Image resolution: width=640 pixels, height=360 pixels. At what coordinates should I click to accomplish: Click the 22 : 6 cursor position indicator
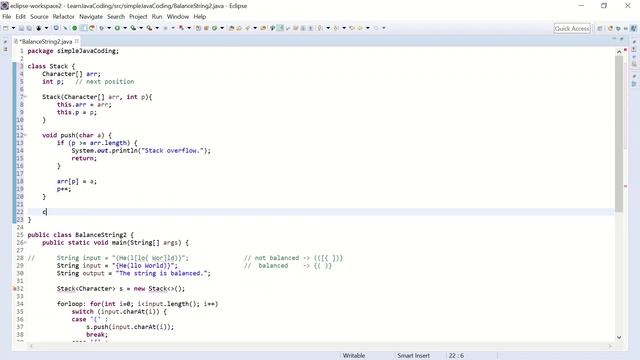pos(456,356)
